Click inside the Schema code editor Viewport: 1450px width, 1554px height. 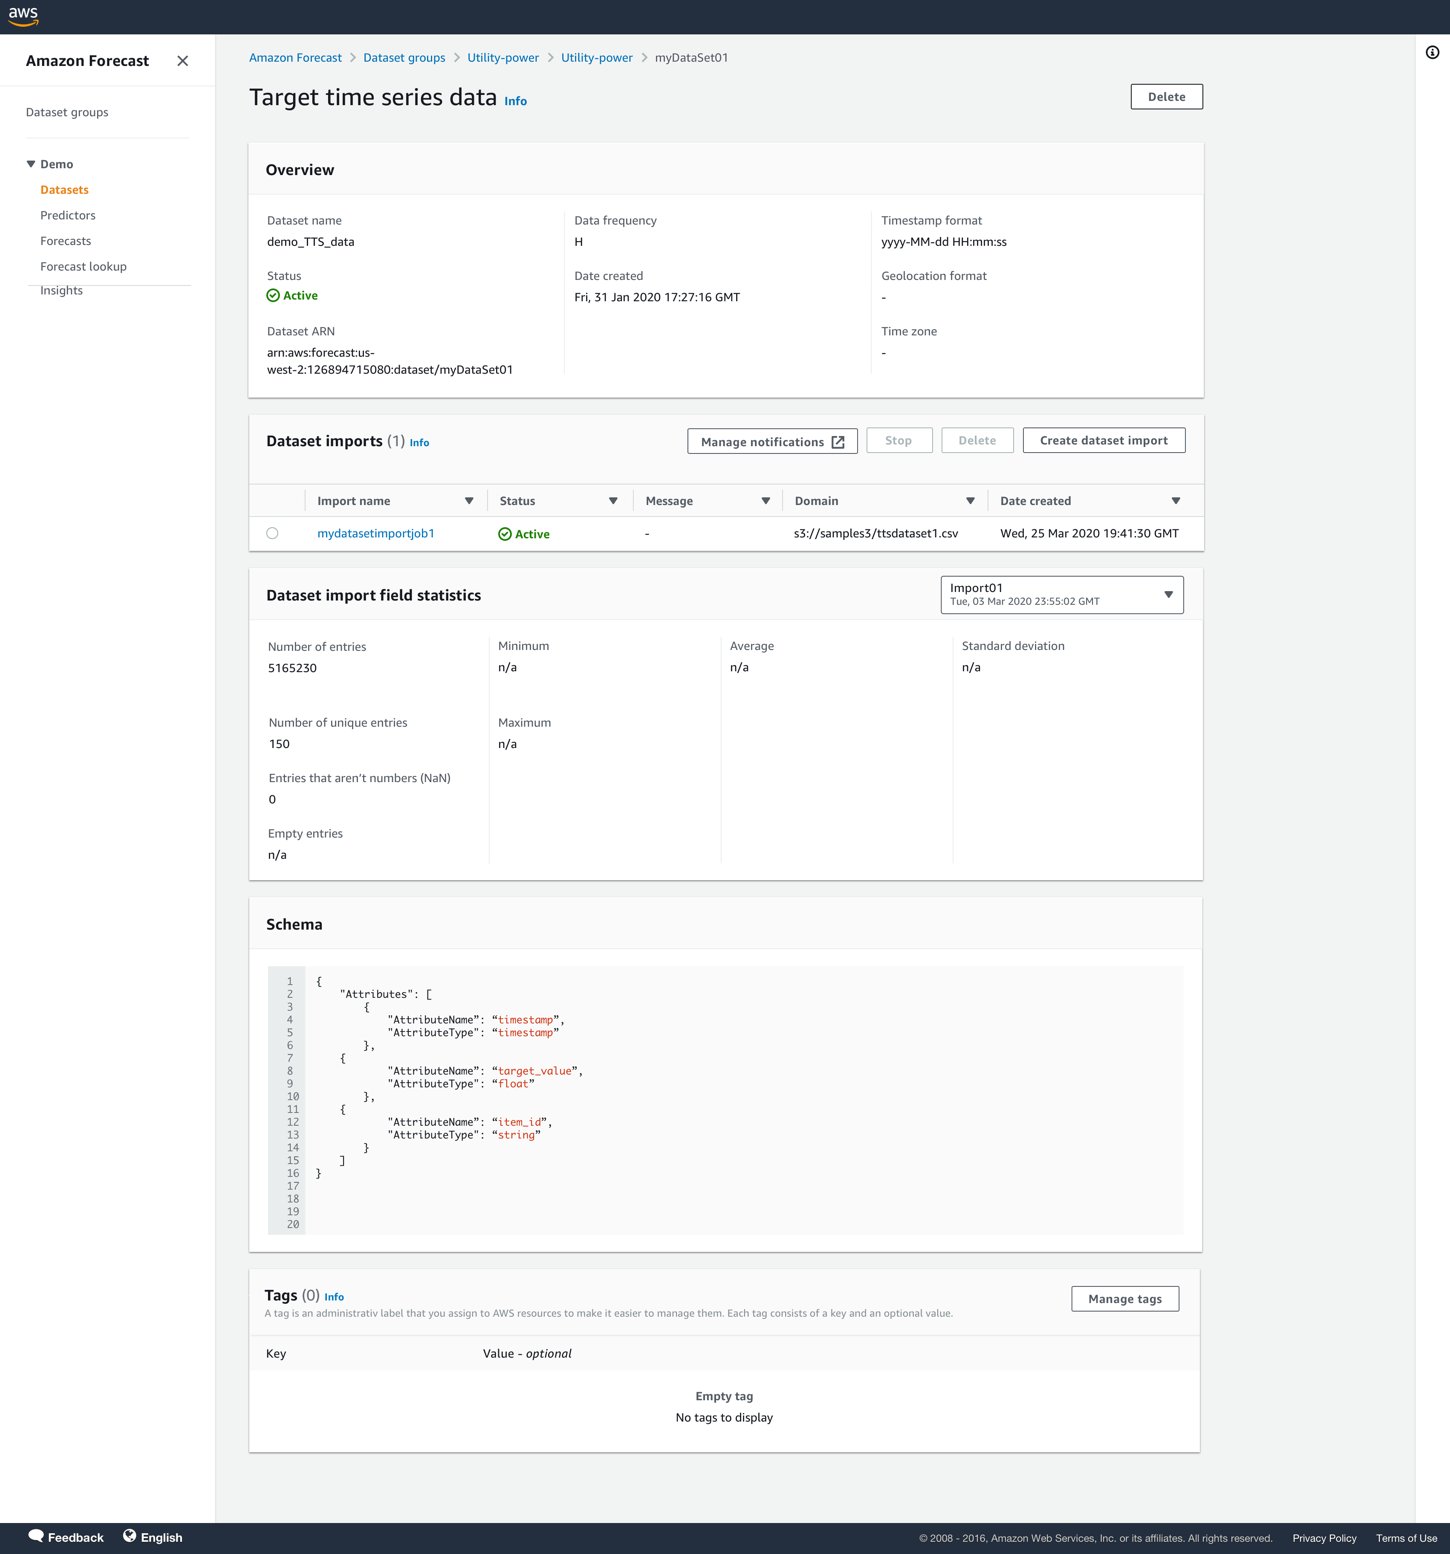pyautogui.click(x=740, y=1100)
